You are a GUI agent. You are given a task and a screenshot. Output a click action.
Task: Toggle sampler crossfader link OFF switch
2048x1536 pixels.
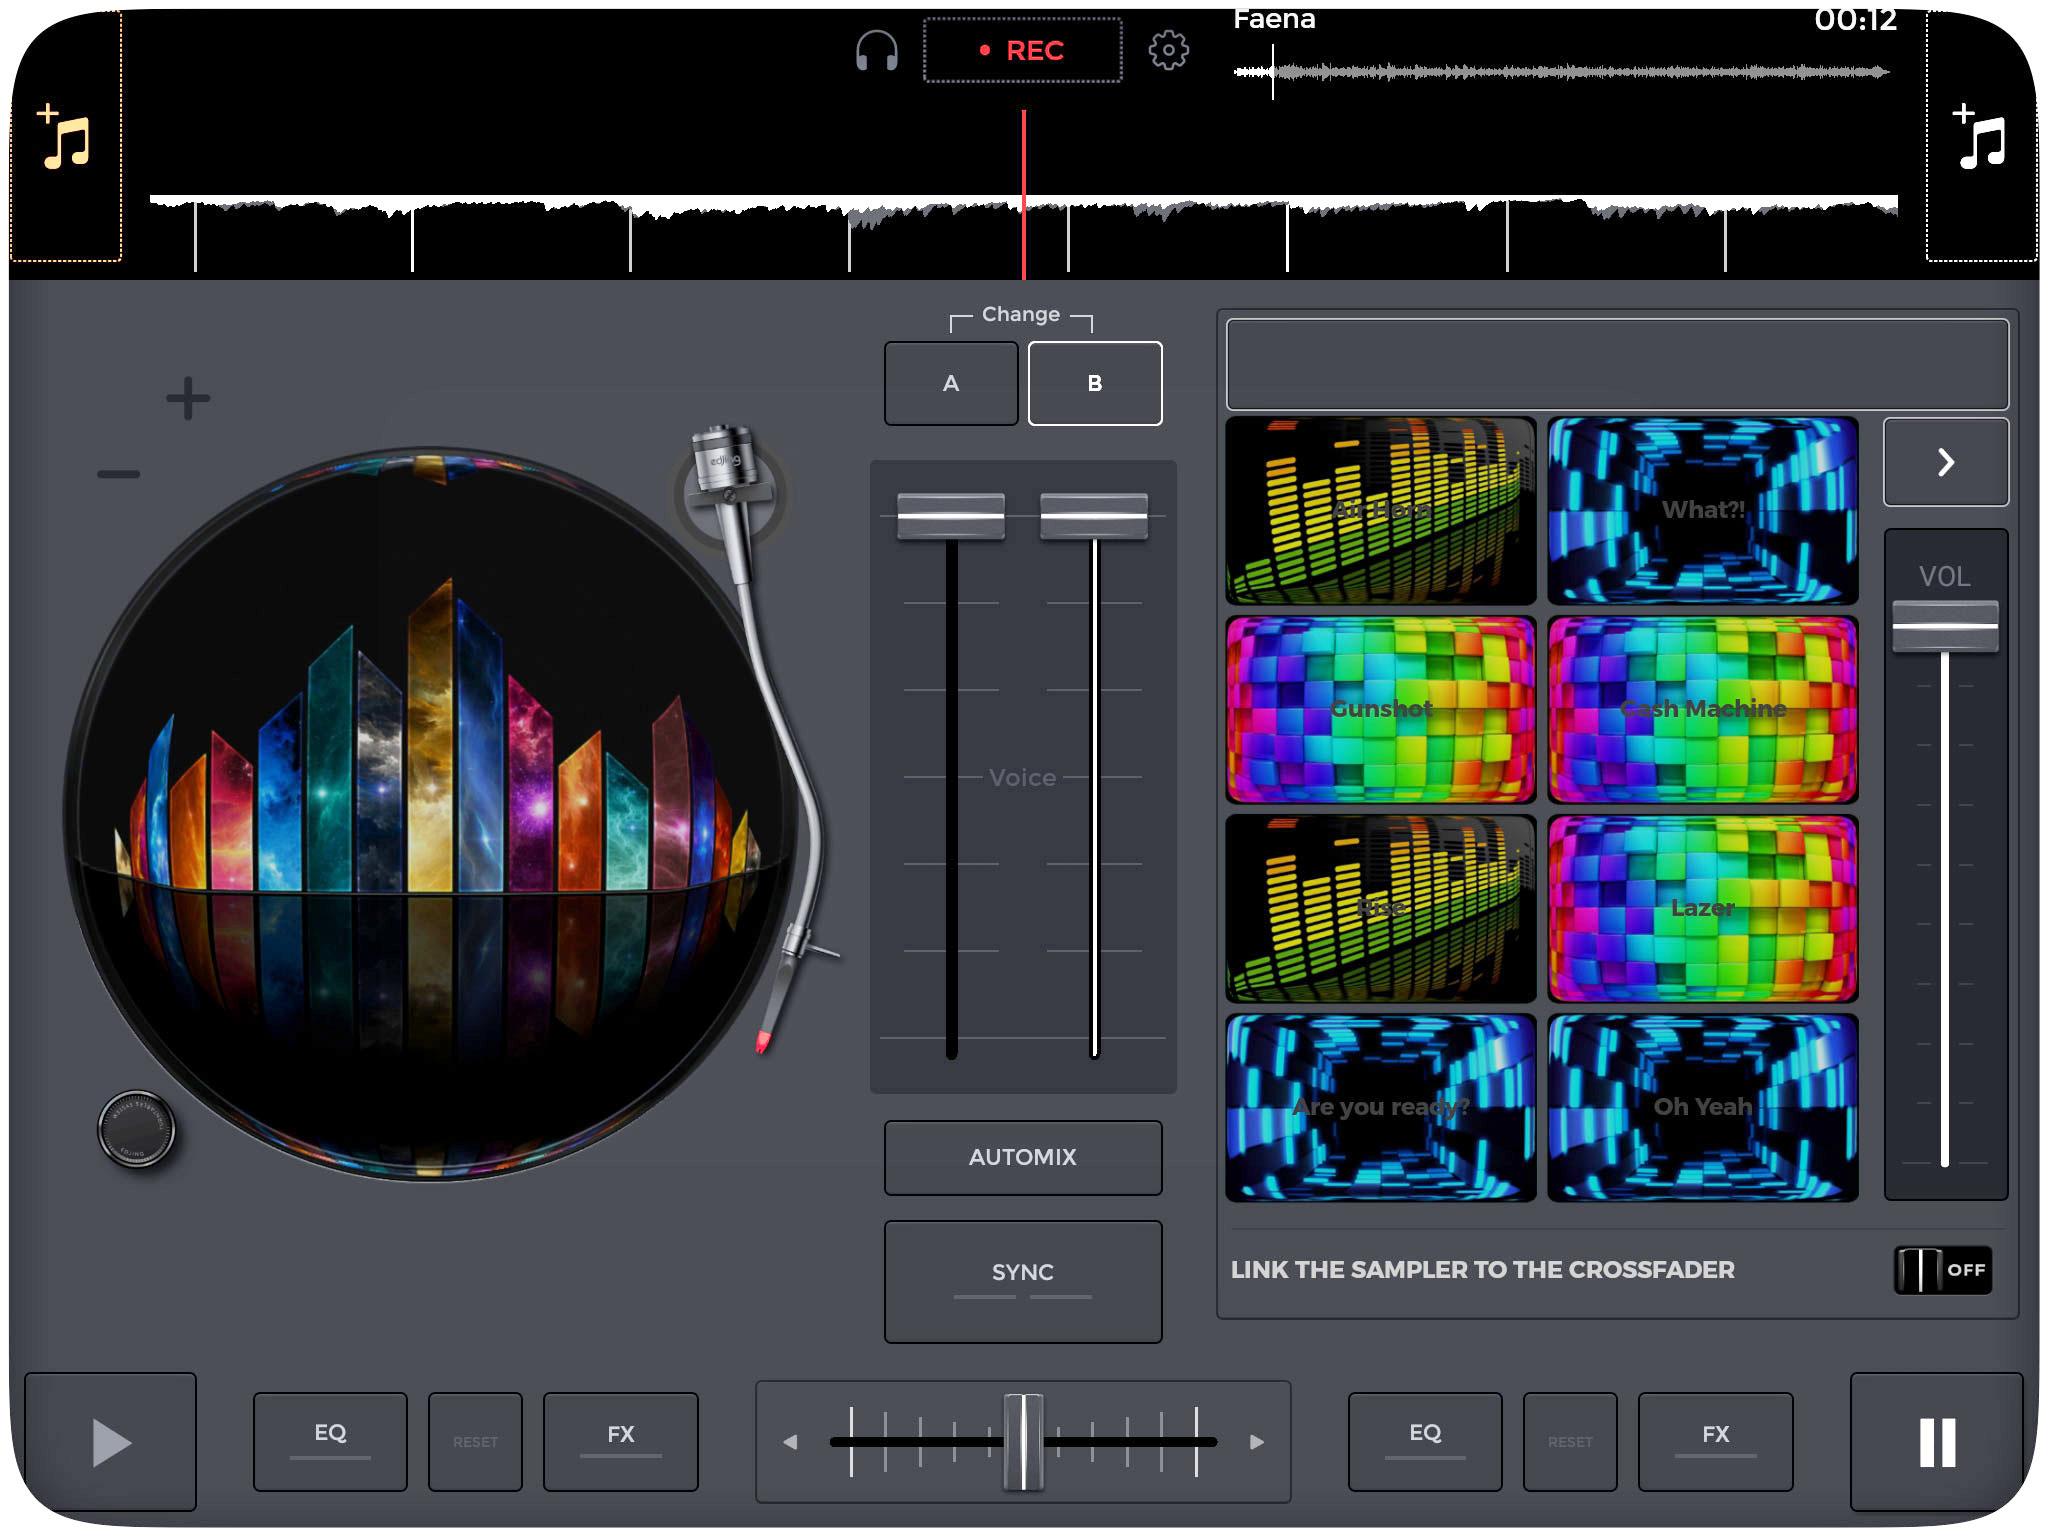[x=1942, y=1270]
